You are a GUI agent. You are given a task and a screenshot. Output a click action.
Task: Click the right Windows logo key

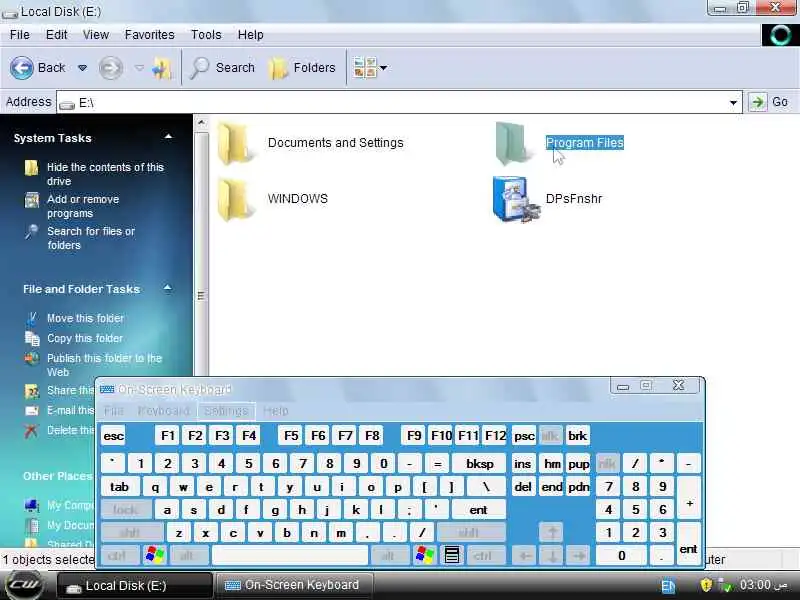(x=424, y=556)
